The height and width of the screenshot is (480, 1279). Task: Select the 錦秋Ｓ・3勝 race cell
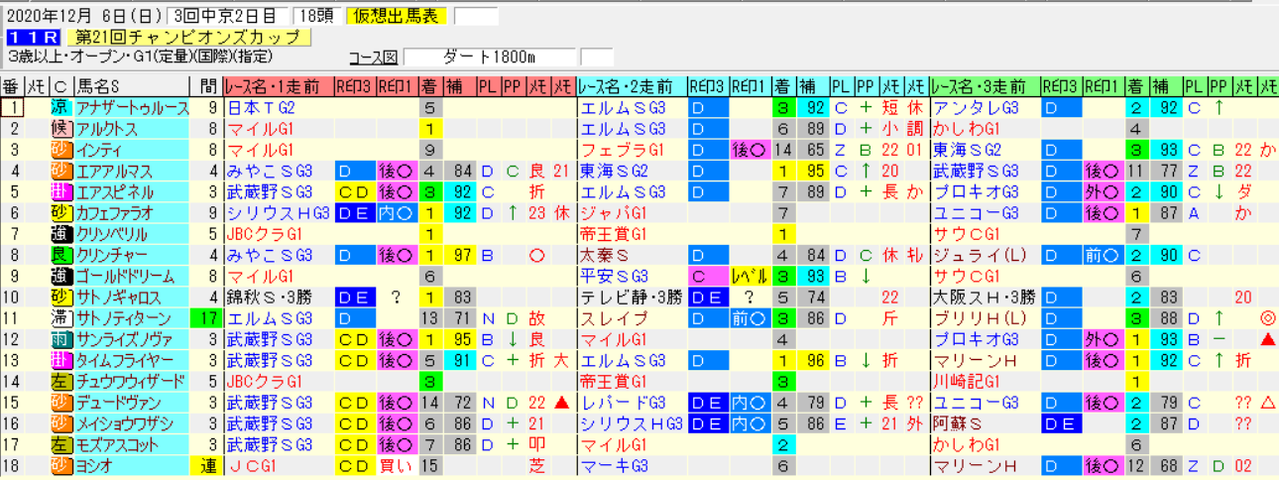pos(278,297)
